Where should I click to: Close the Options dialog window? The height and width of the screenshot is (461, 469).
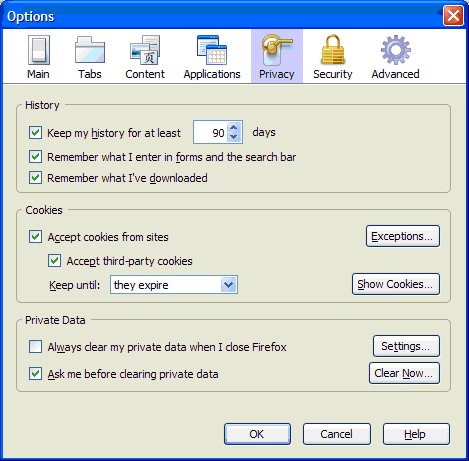click(453, 16)
